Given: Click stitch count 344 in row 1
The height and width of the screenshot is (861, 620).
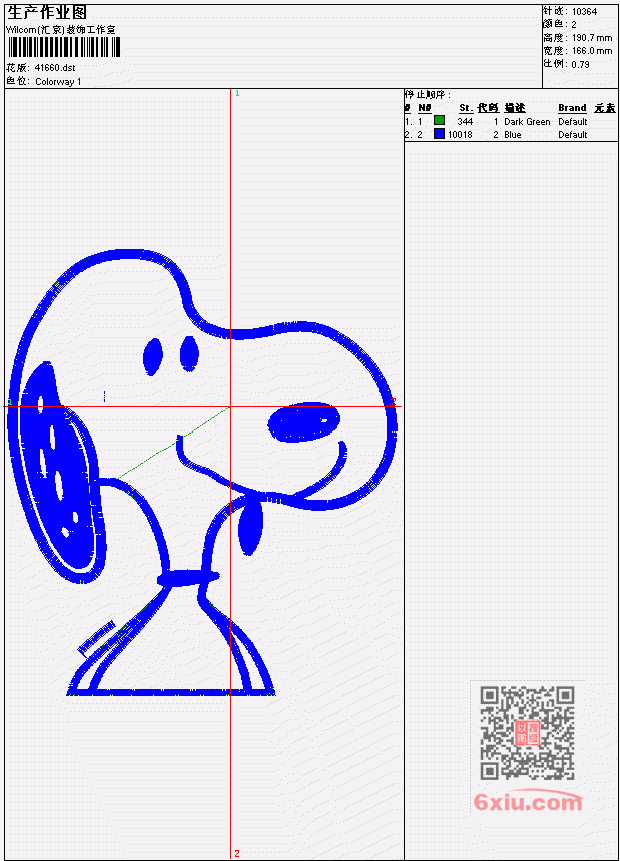Looking at the screenshot, I should coord(465,121).
